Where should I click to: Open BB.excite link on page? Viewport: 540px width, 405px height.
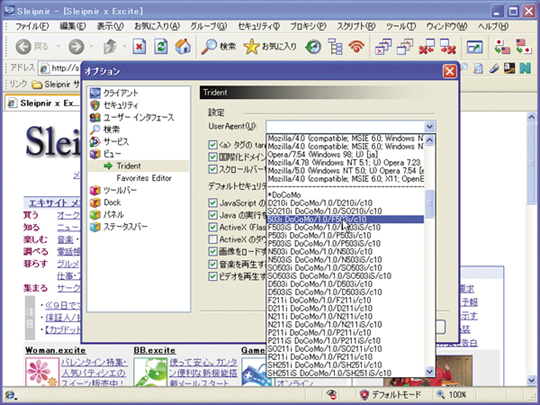coord(155,350)
